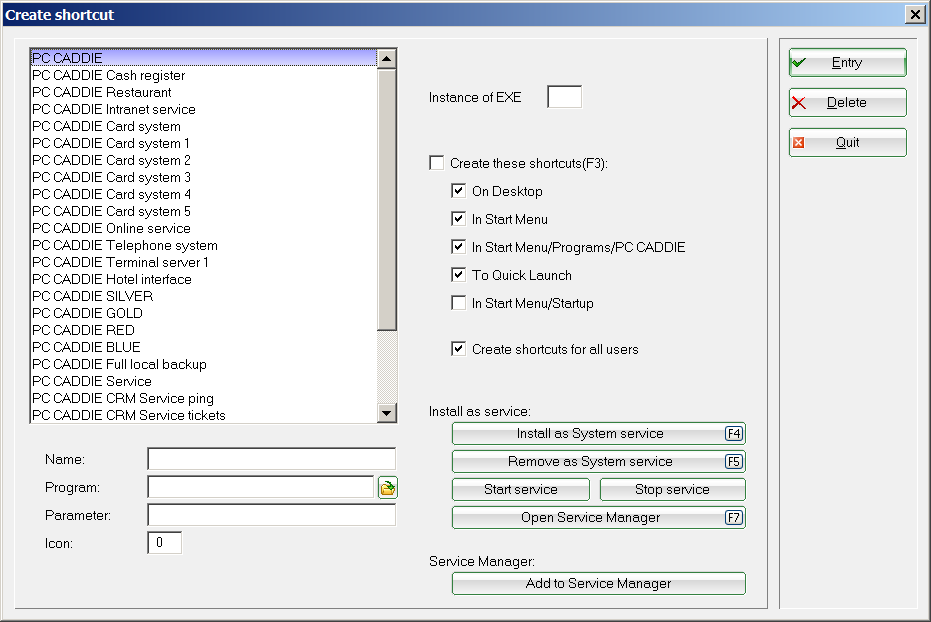Select PC CADDIE RED entry
This screenshot has width=931, height=622.
[204, 331]
